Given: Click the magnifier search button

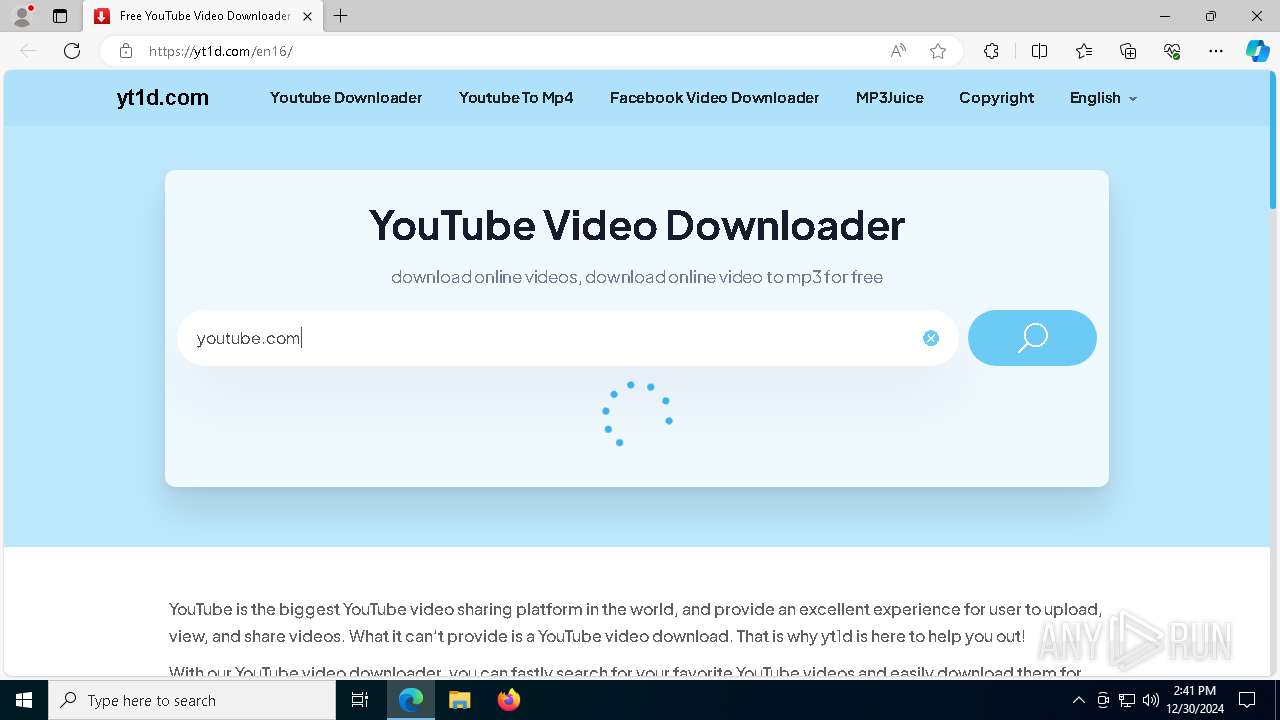Looking at the screenshot, I should (x=1032, y=338).
